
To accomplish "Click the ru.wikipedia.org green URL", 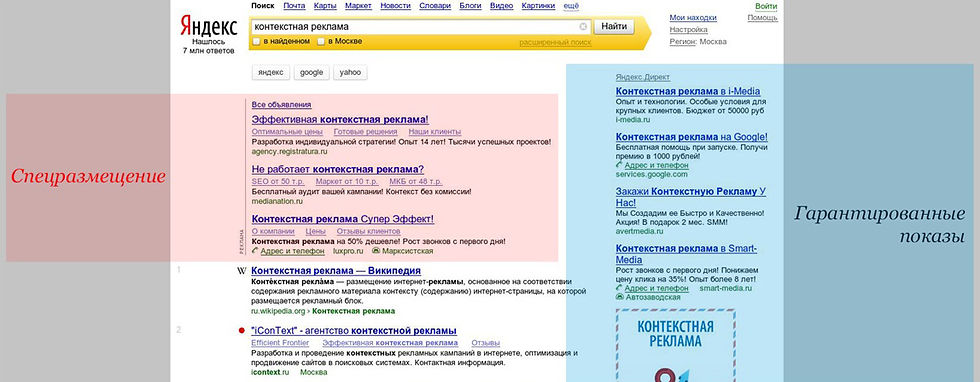I will (x=278, y=311).
